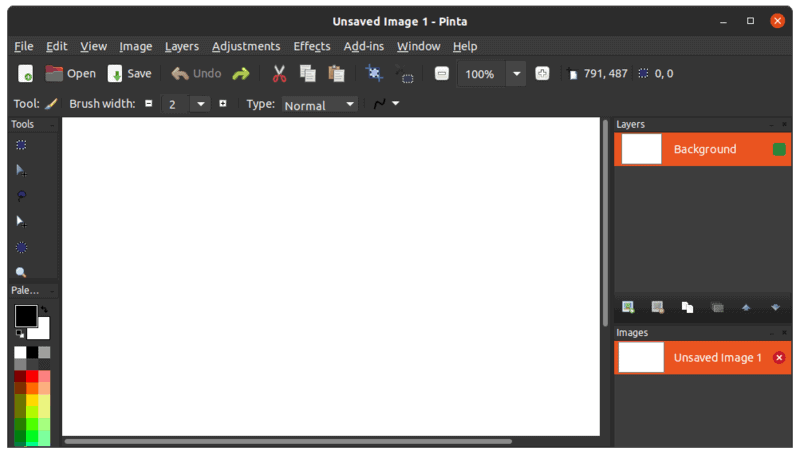Select the Lasso Select tool

(21, 195)
